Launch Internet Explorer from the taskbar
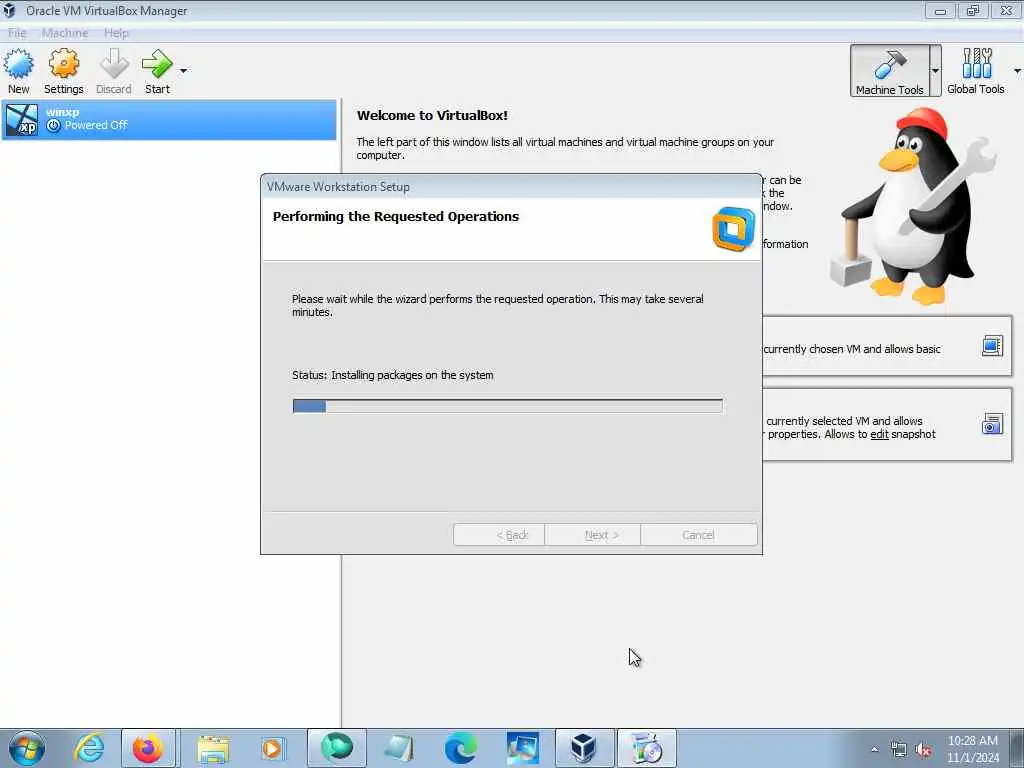 [89, 748]
